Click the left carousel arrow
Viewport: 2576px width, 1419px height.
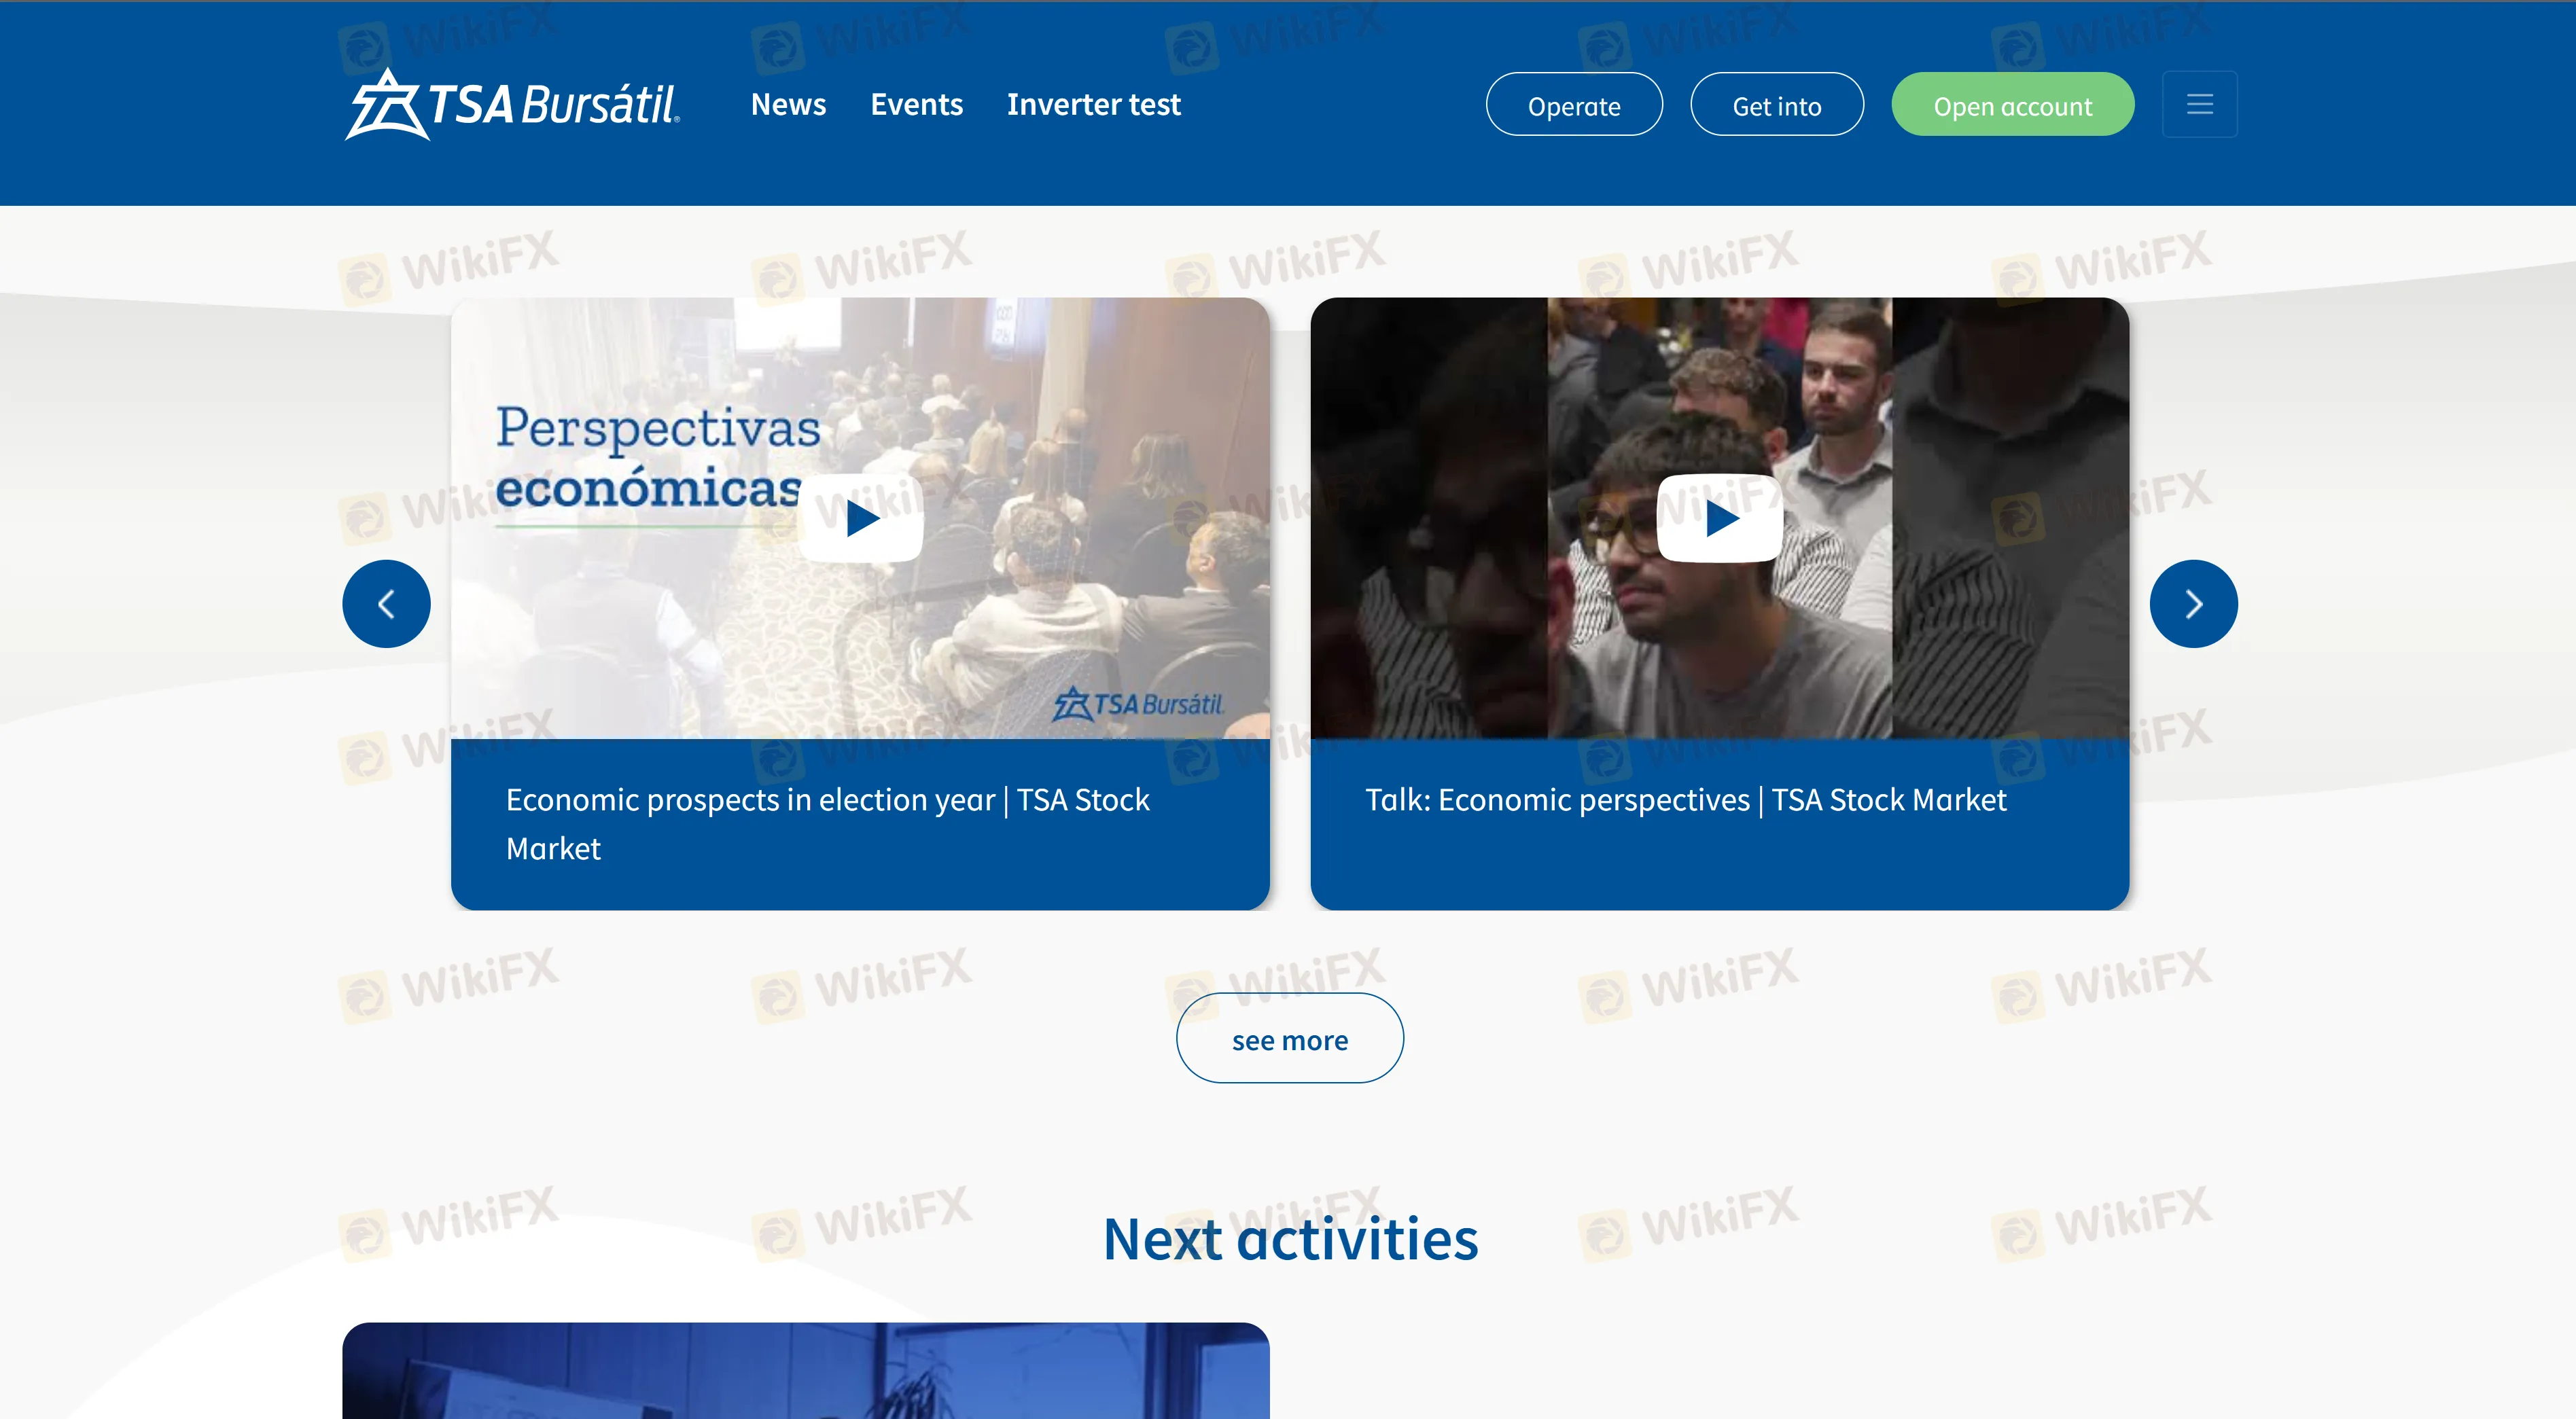[386, 603]
